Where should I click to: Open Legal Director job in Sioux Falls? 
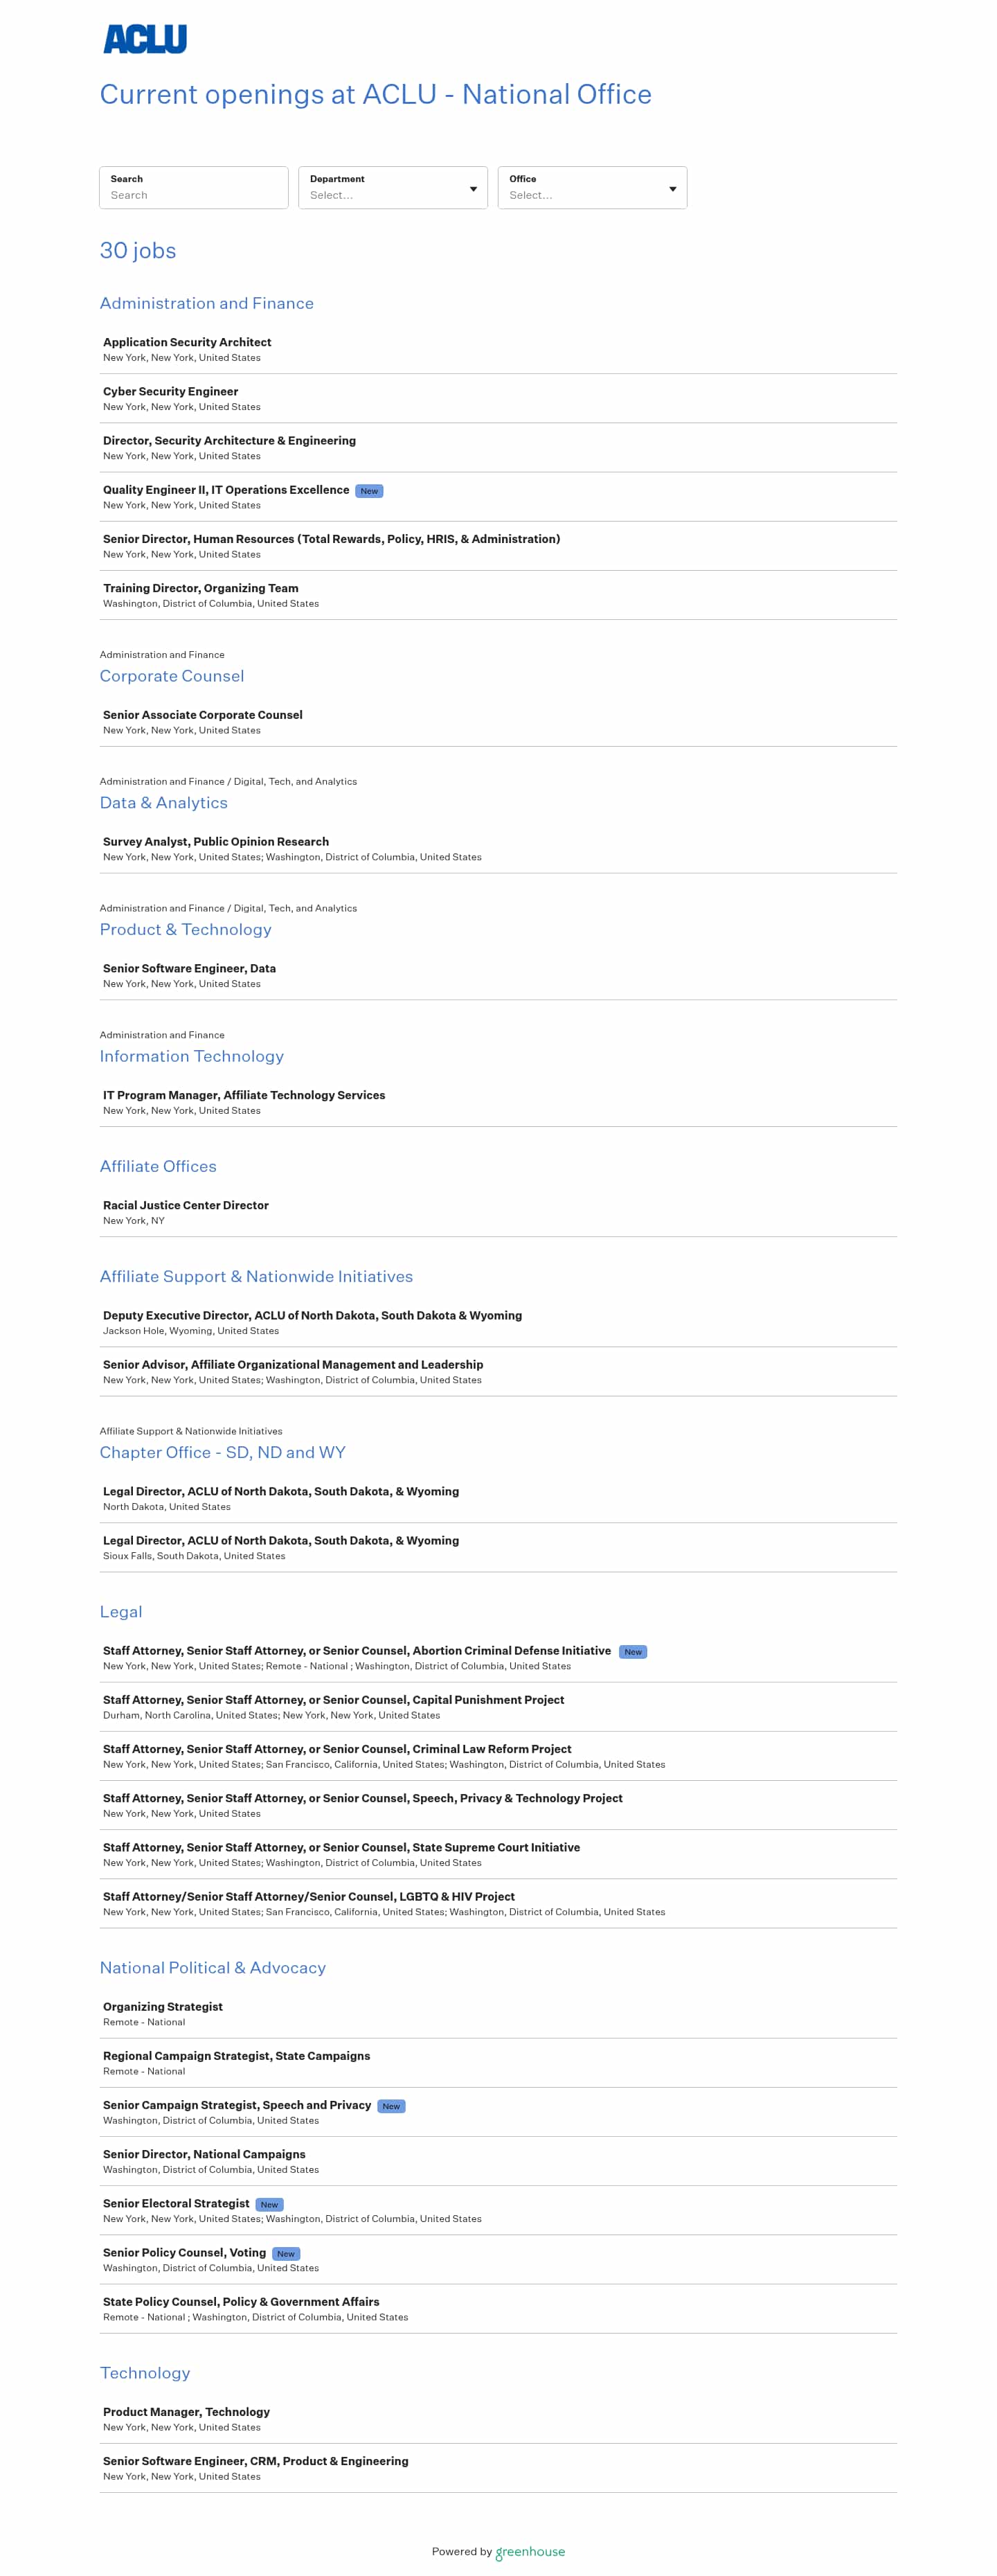tap(280, 1540)
